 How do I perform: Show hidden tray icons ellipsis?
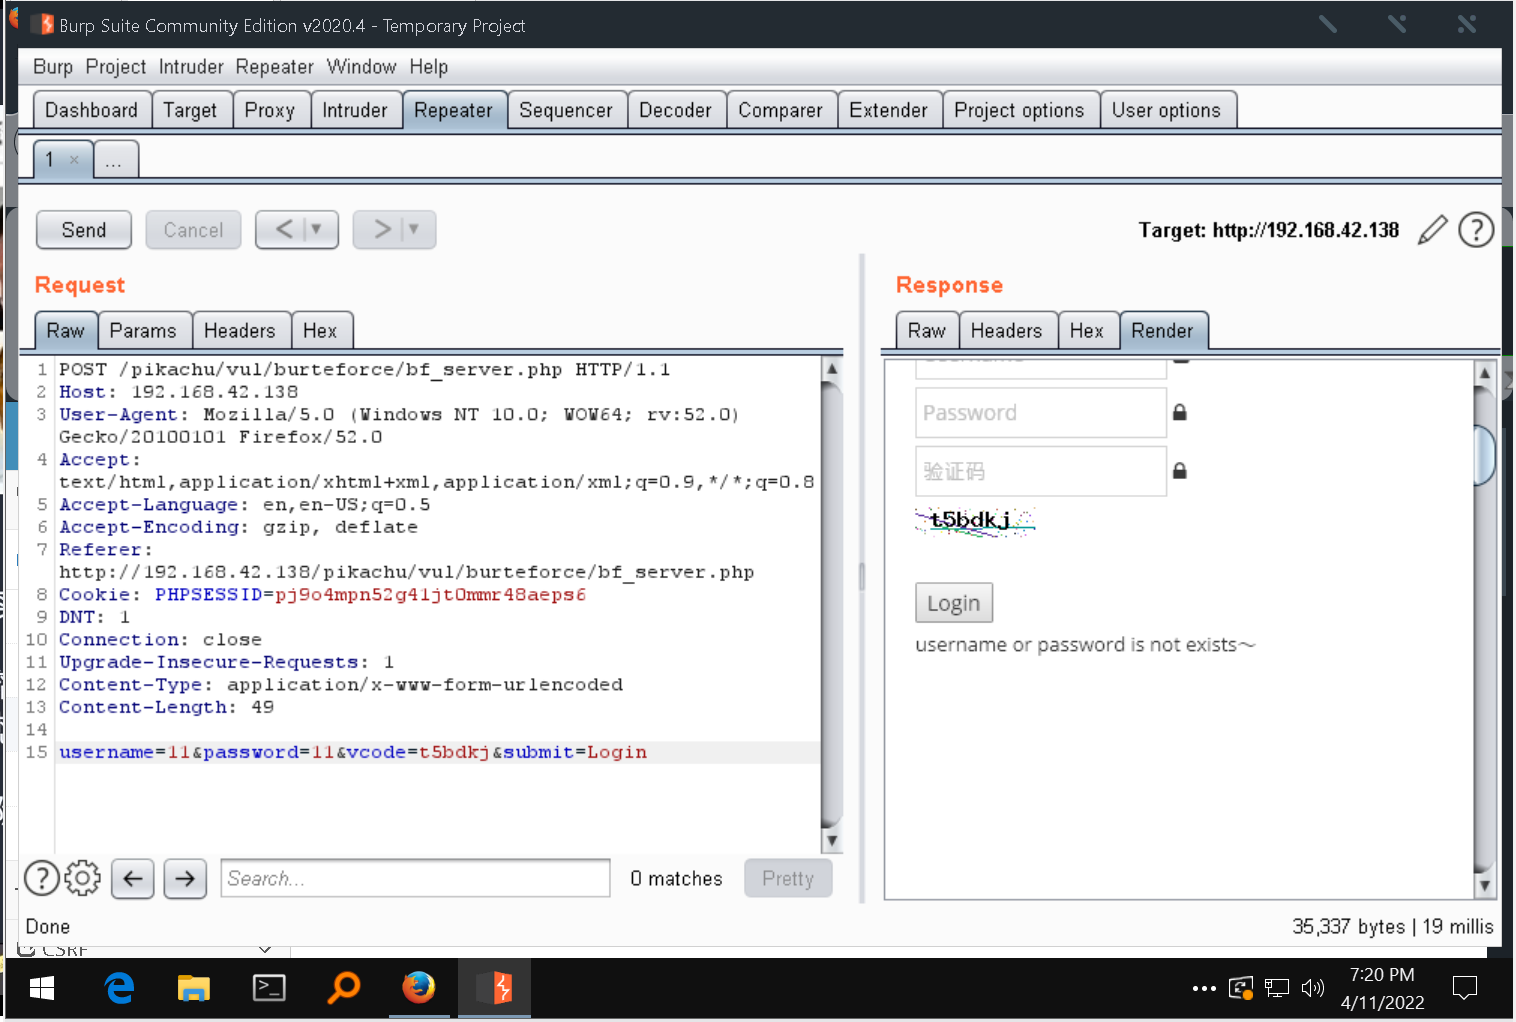point(1204,988)
